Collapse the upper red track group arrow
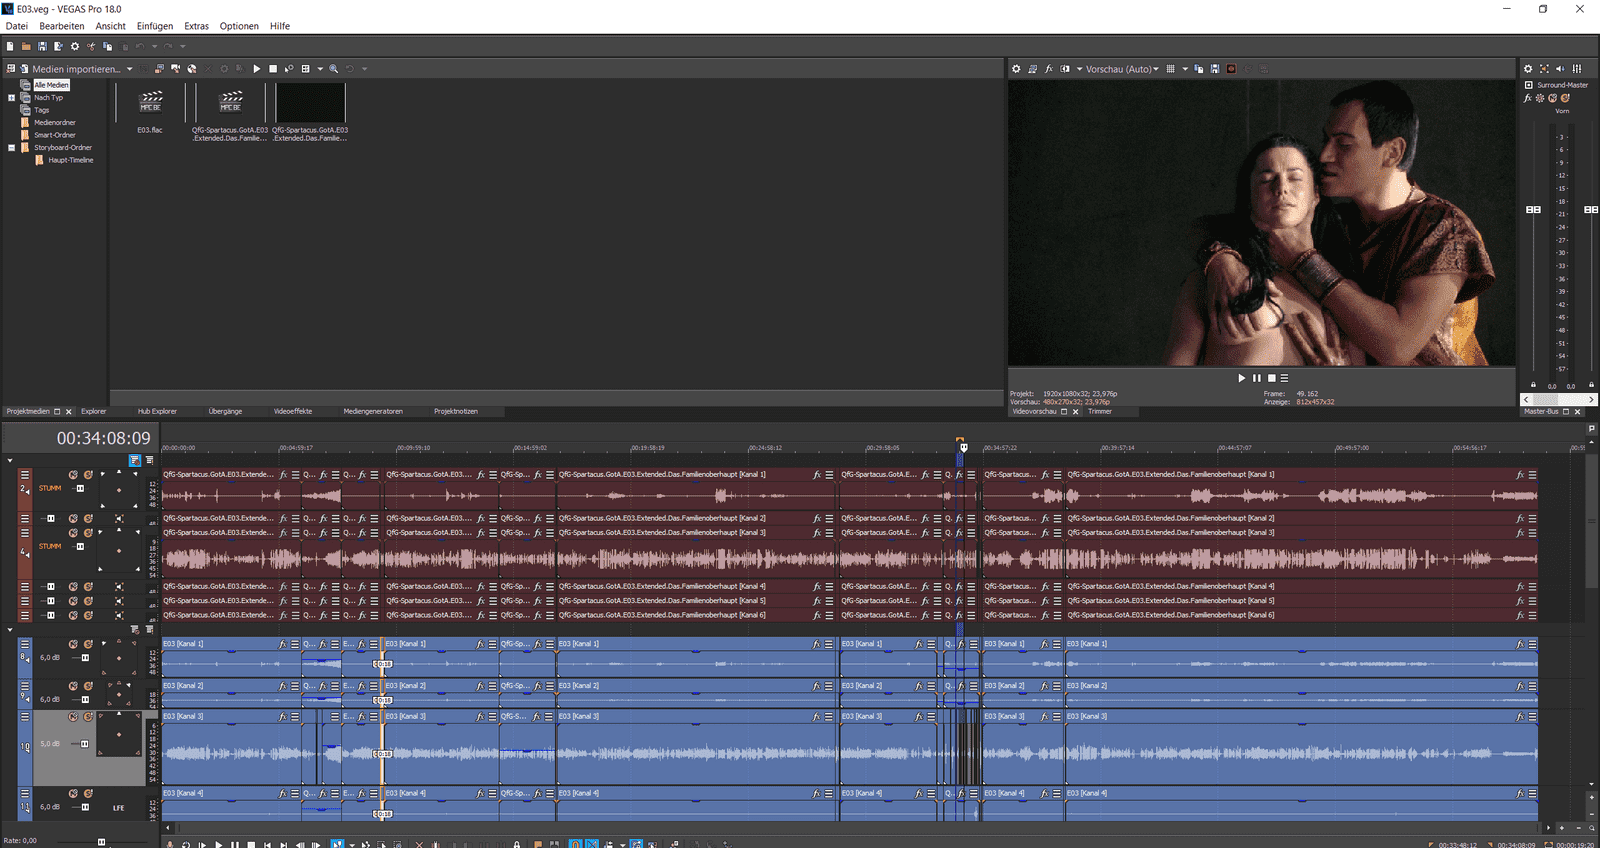Screen dimensions: 1600x848 pos(10,461)
